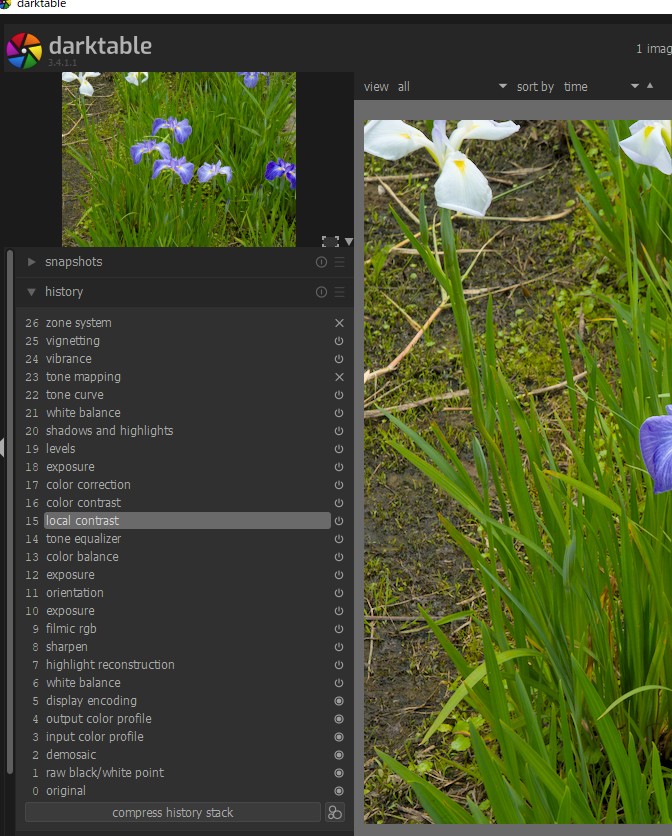Toggle power icon for exposure item 18
The height and width of the screenshot is (836, 672).
(x=339, y=467)
